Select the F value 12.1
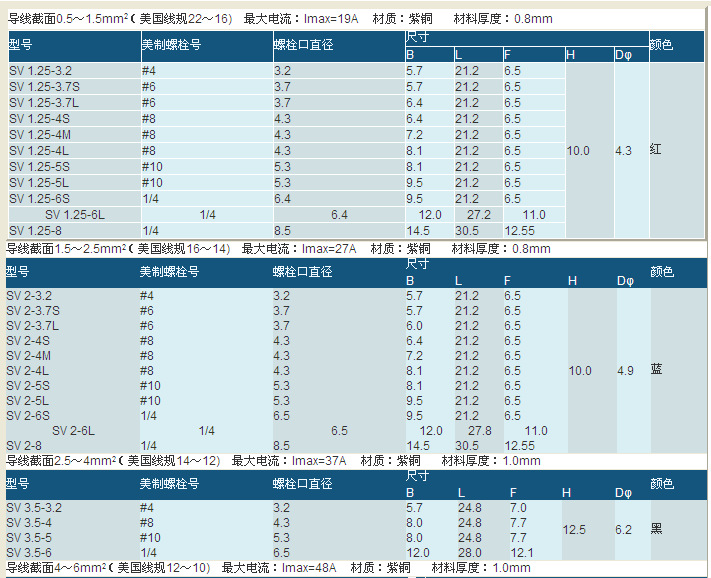 click(x=522, y=553)
